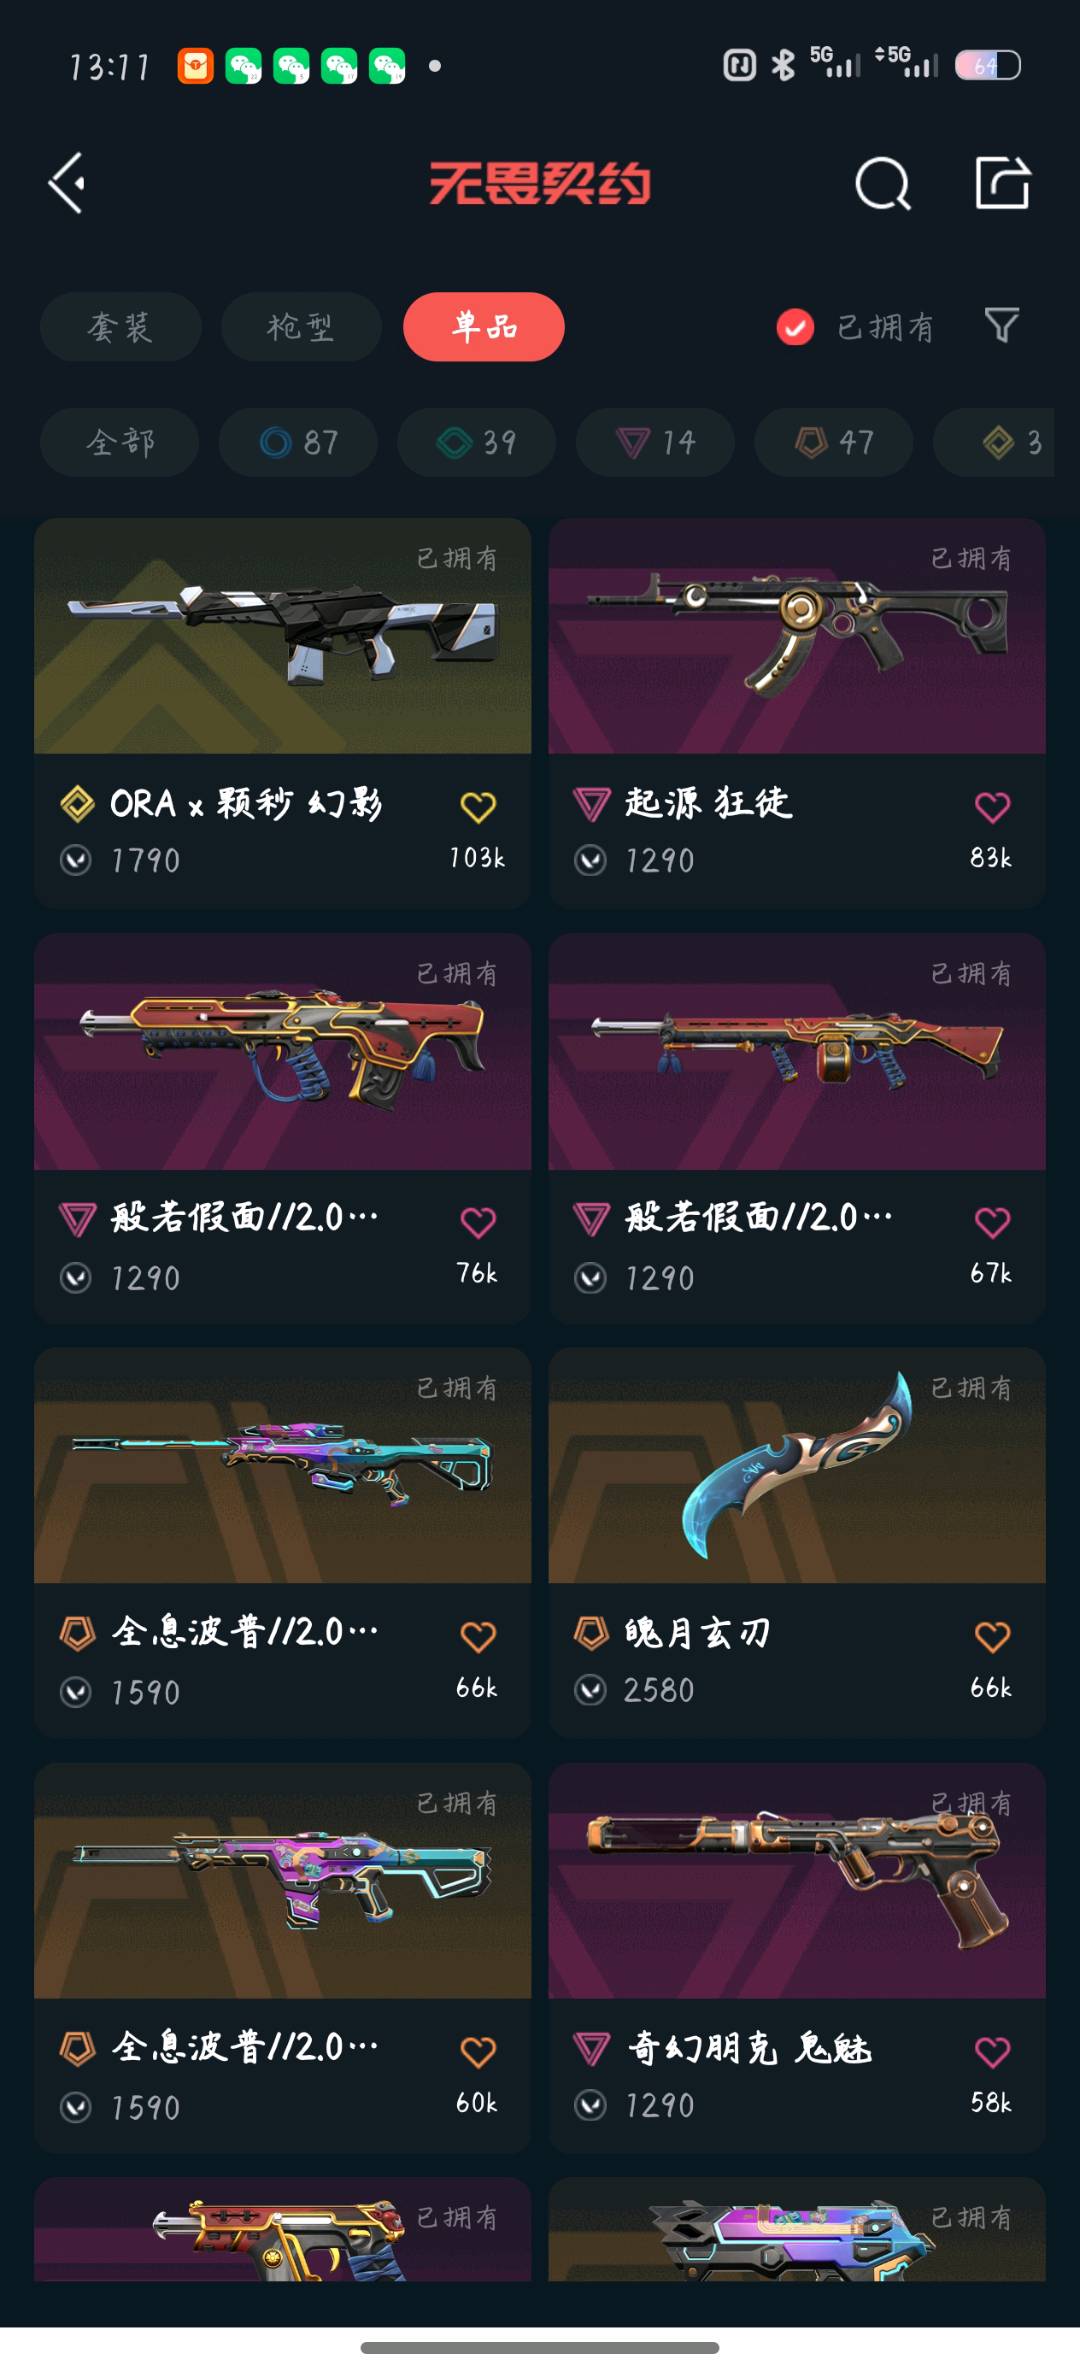Tap the back arrow icon
1080x2375 pixels.
(x=67, y=183)
